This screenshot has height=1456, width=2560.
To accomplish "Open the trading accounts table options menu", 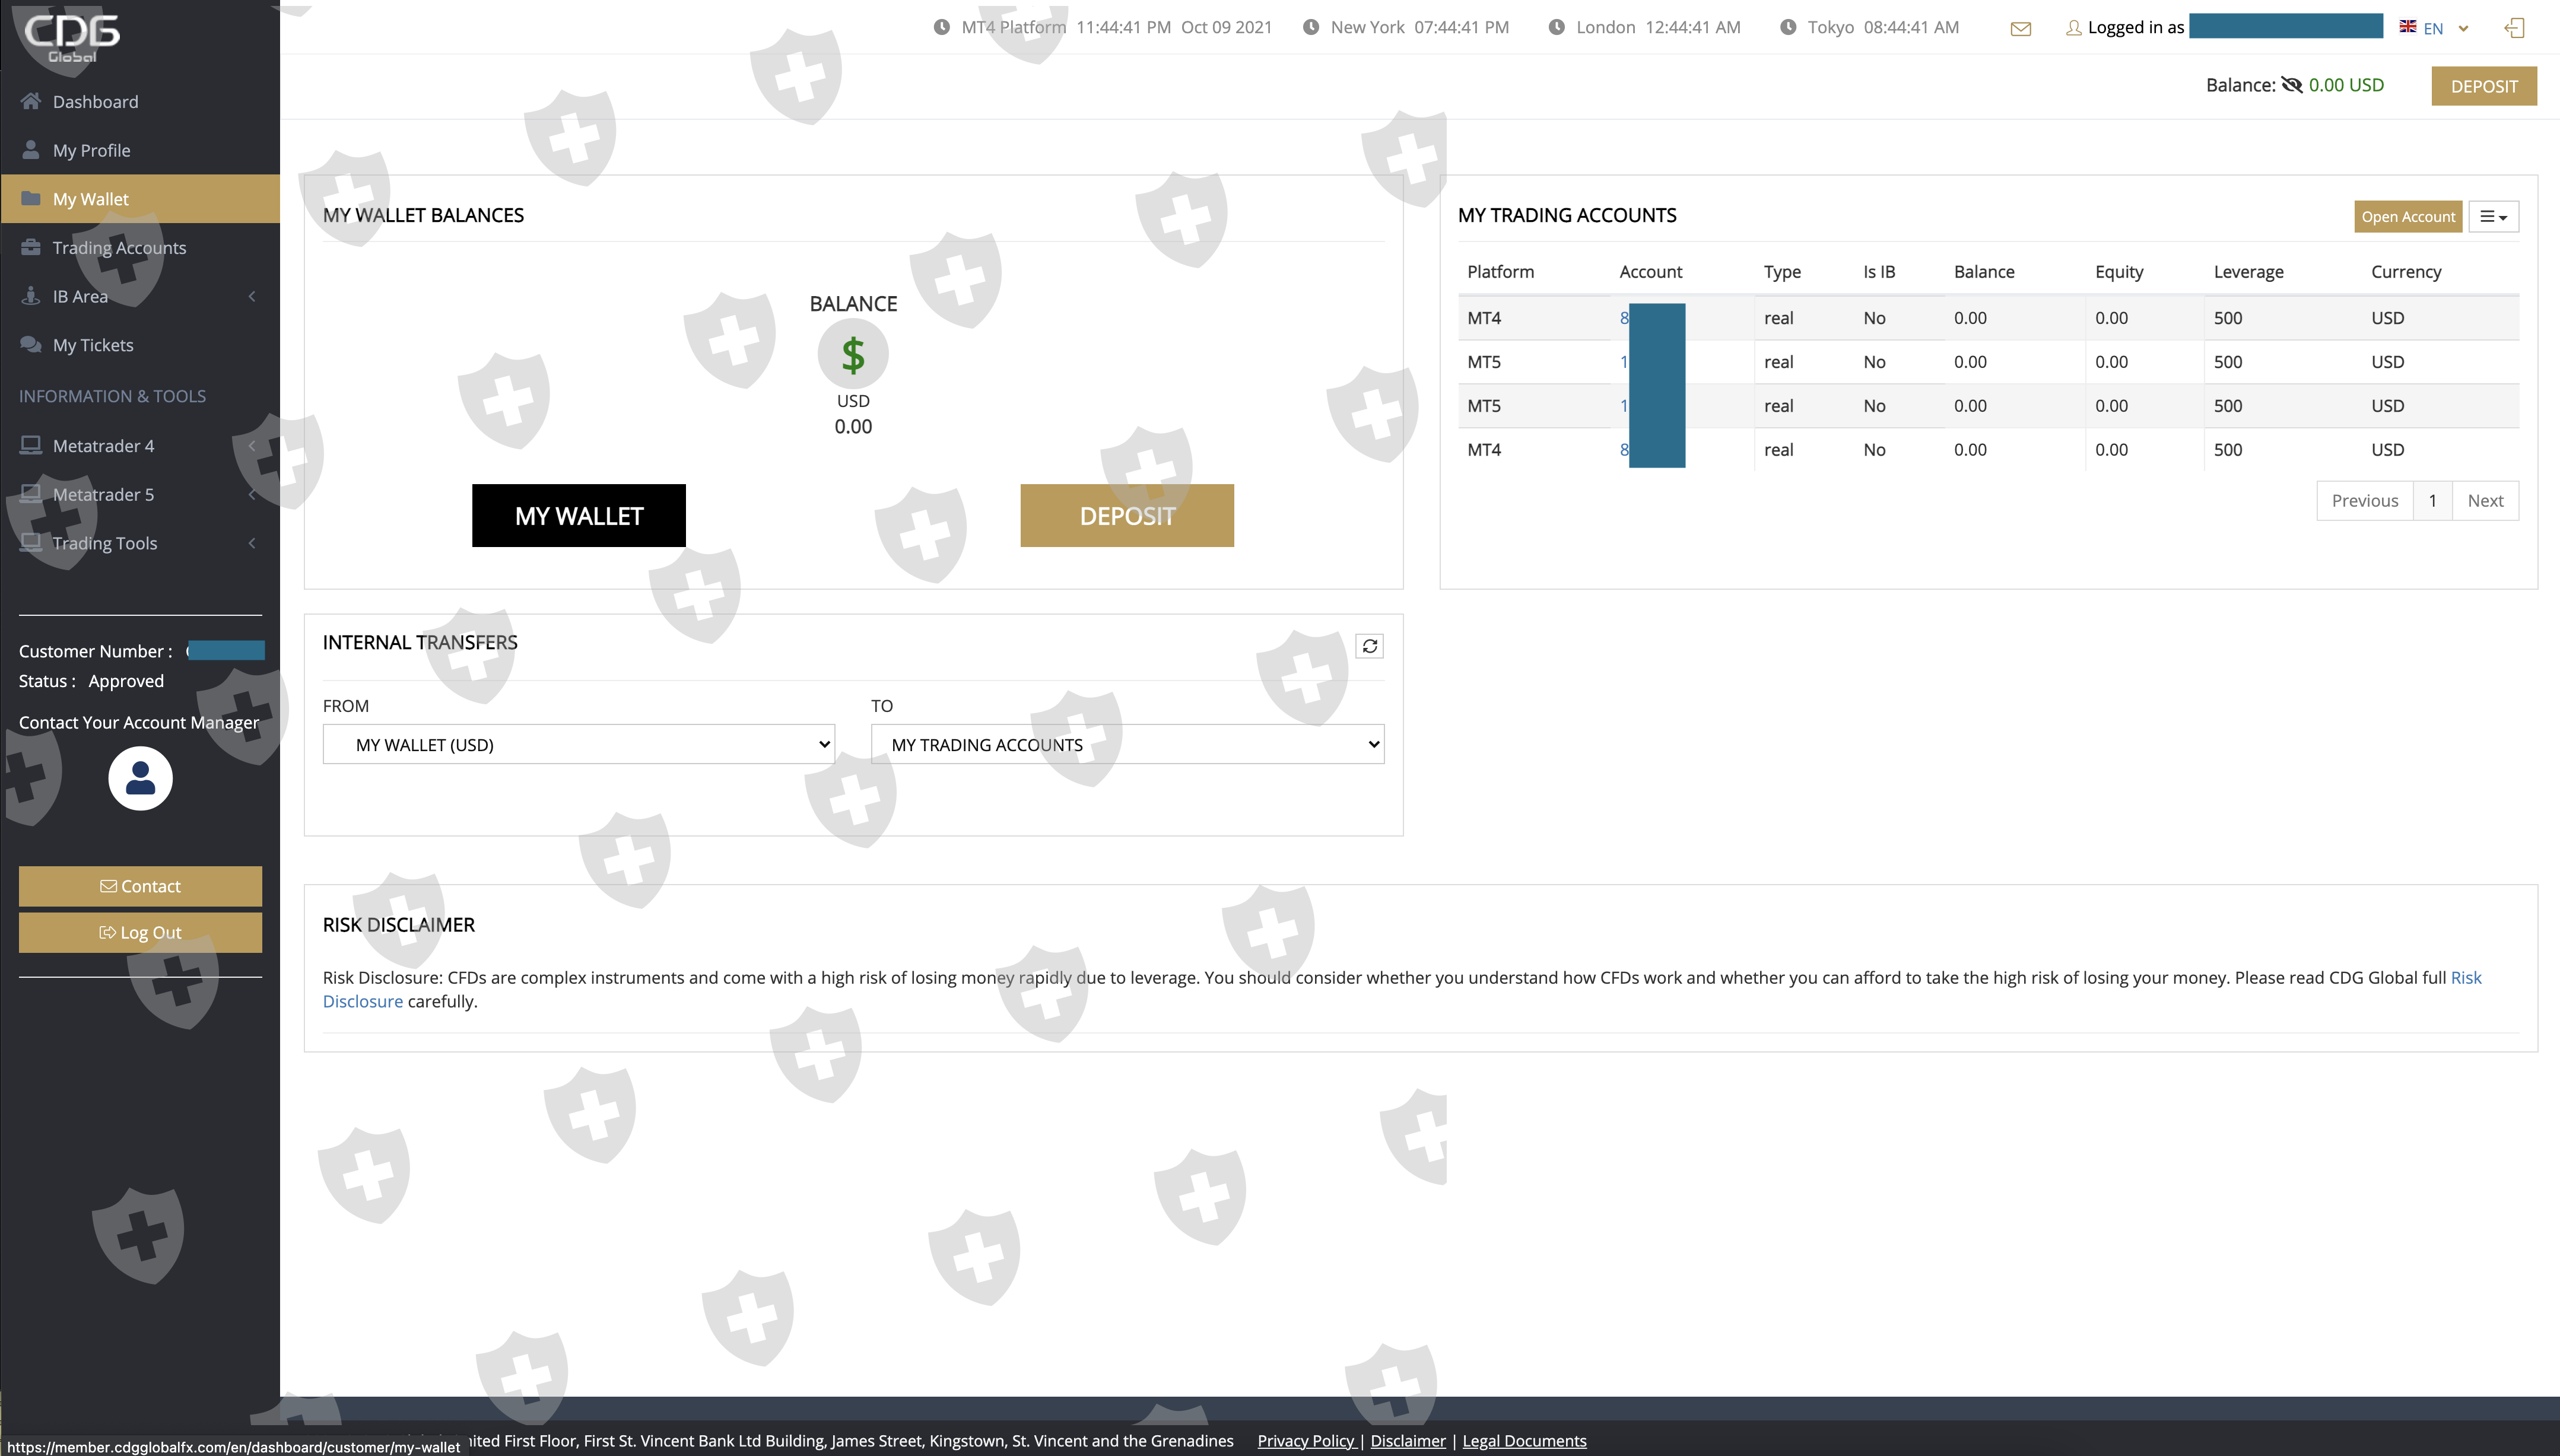I will coord(2493,216).
